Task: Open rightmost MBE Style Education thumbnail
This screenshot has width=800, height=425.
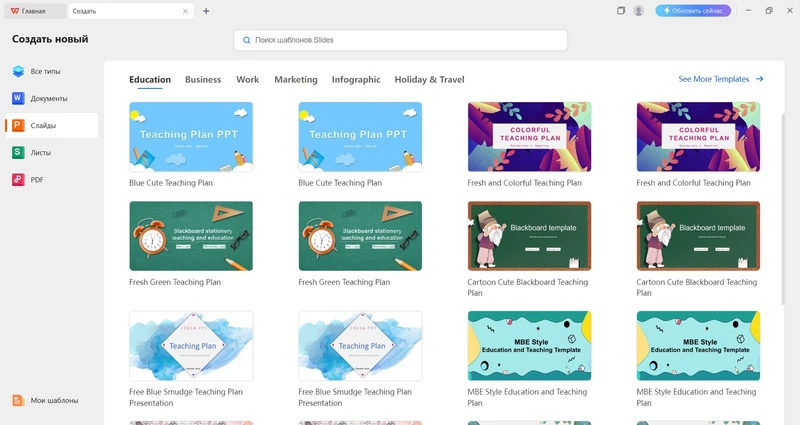Action: (x=698, y=346)
